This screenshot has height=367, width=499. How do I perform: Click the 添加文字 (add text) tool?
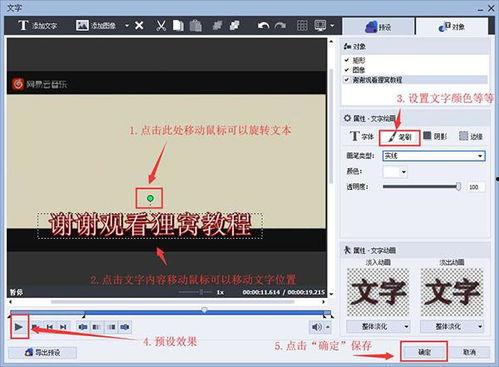coord(37,25)
